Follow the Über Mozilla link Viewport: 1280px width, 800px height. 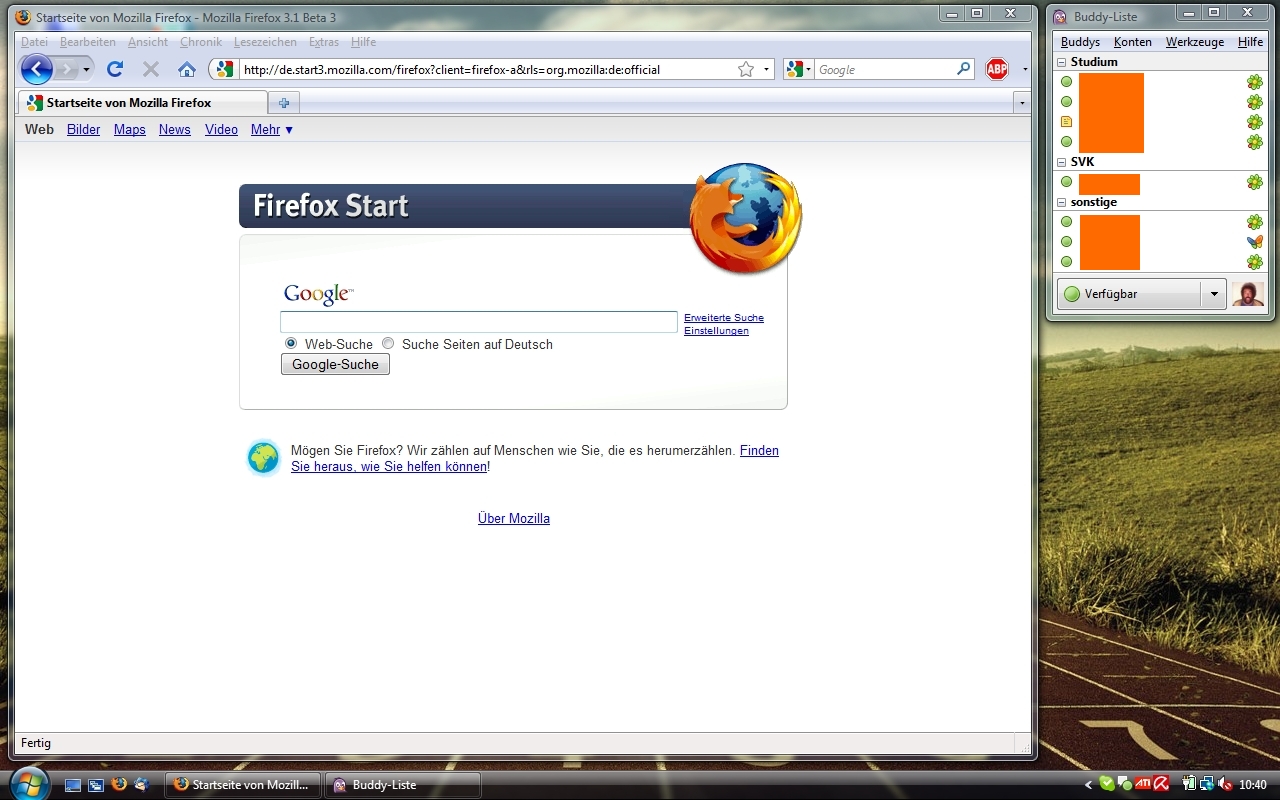[514, 519]
